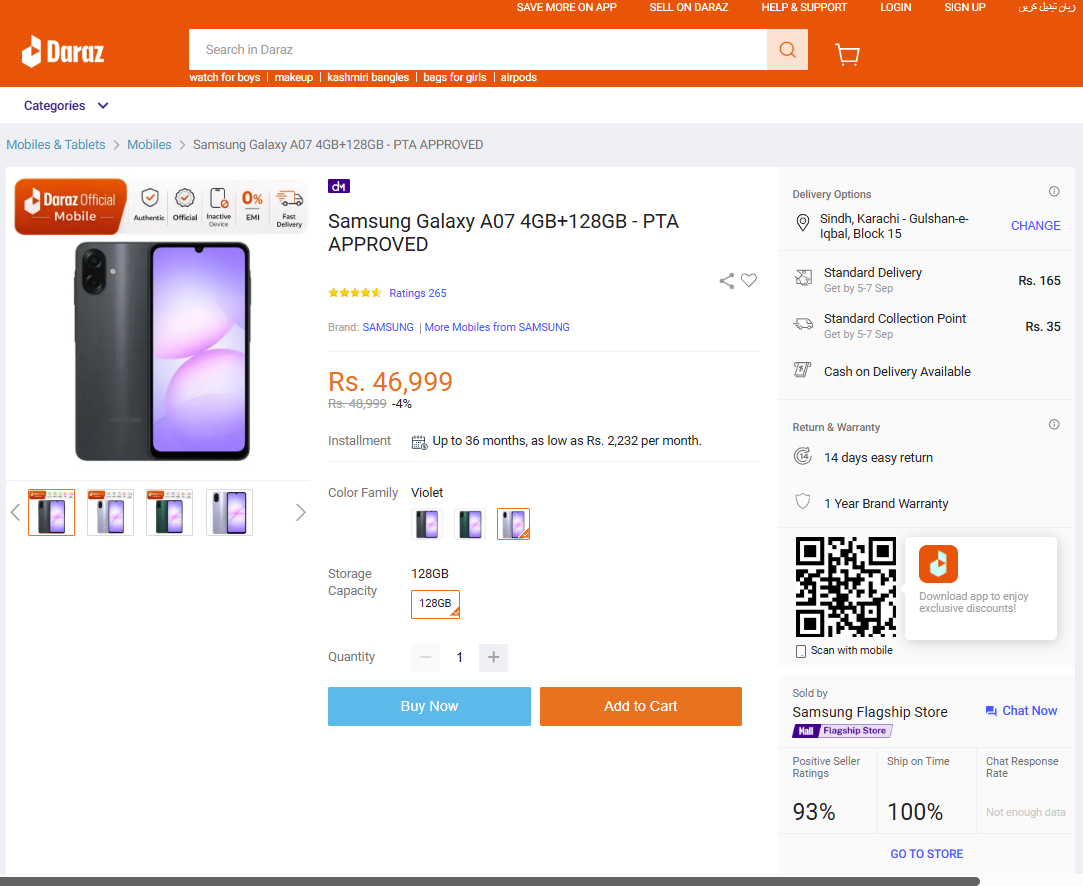Screen dimensions: 1083x886
Task: Expand the Categories dropdown
Action: (x=66, y=106)
